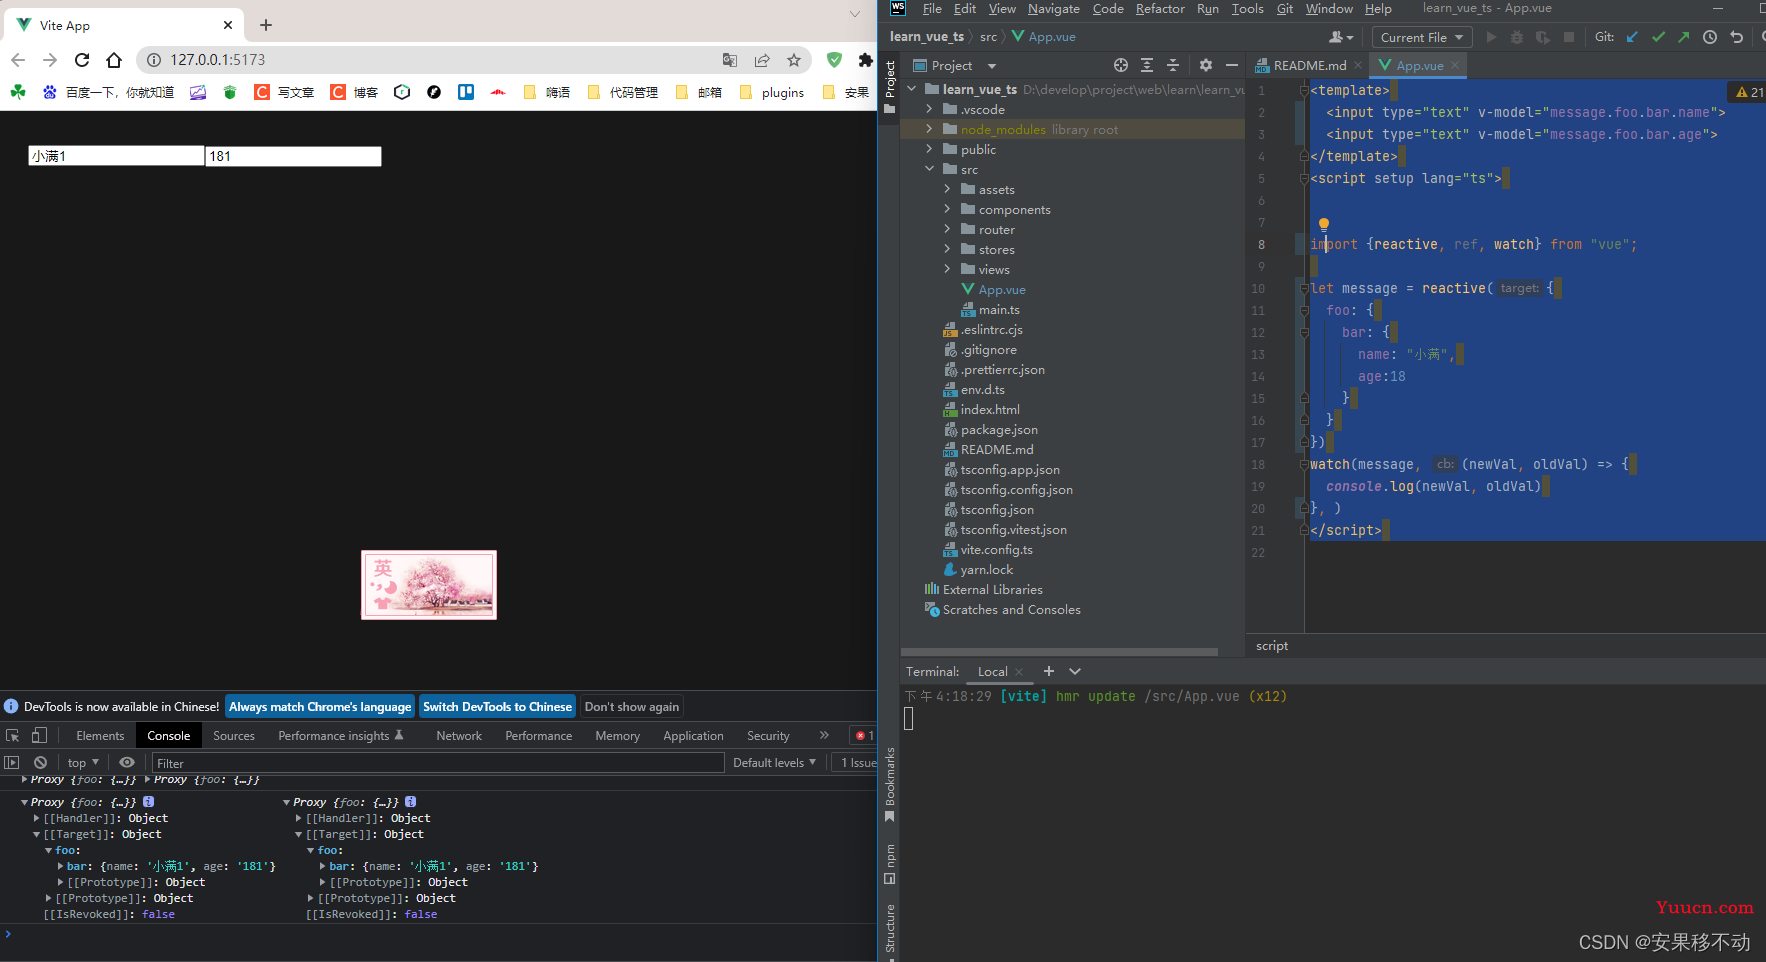Open the terminal options dropdown arrow

pos(1075,671)
